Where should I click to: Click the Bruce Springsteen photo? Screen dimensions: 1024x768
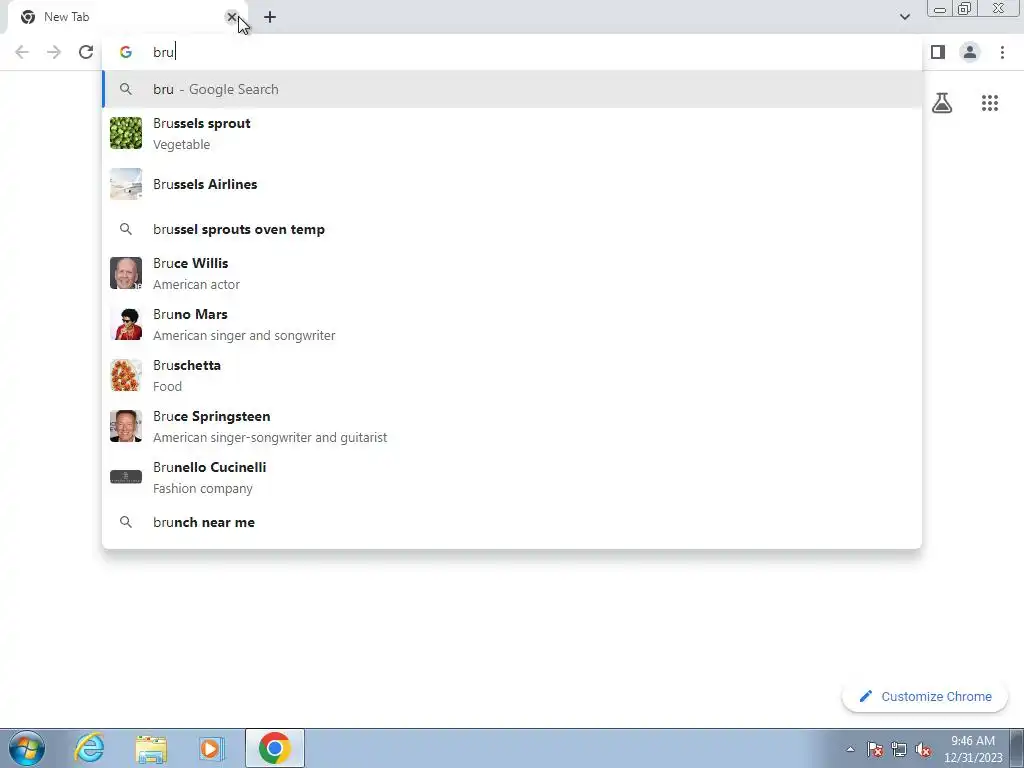pos(126,426)
